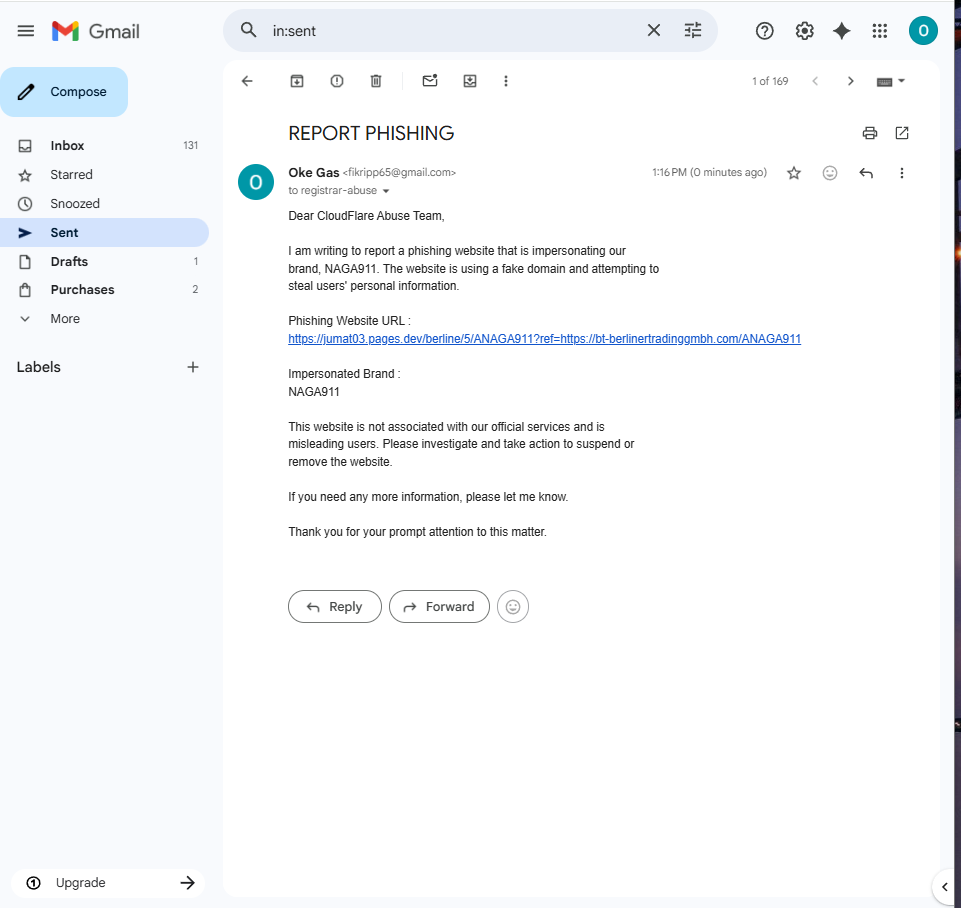Click Compose button

64,92
